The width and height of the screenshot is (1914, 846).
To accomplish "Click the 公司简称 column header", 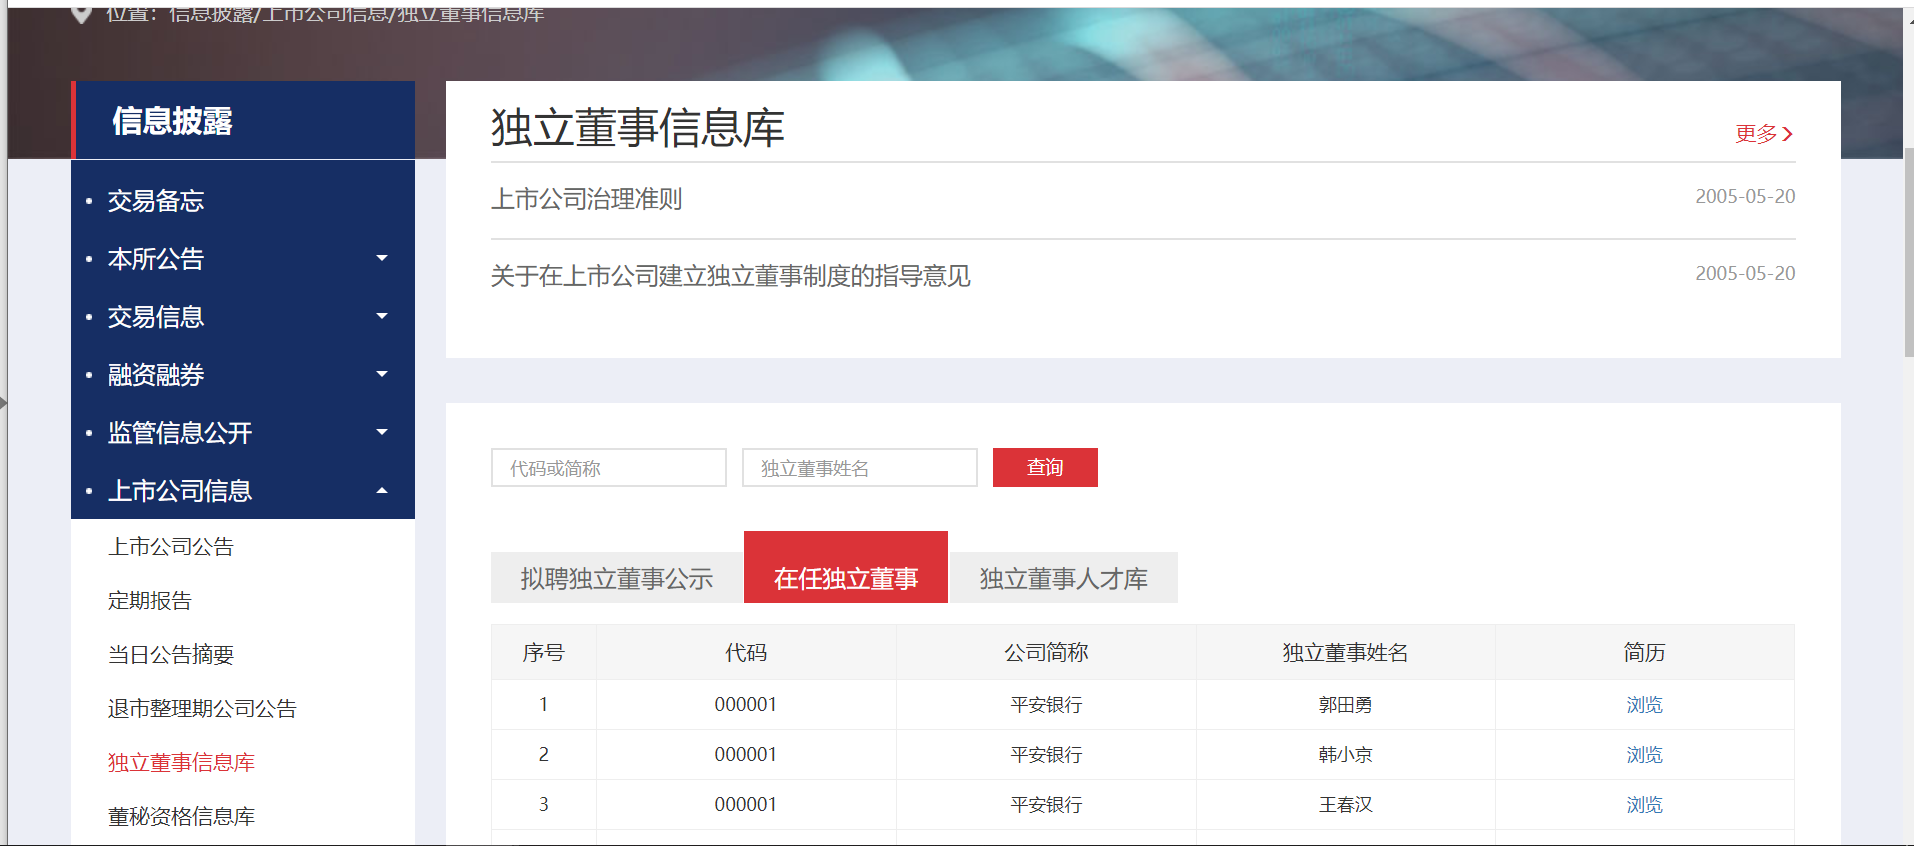I will [x=1046, y=653].
